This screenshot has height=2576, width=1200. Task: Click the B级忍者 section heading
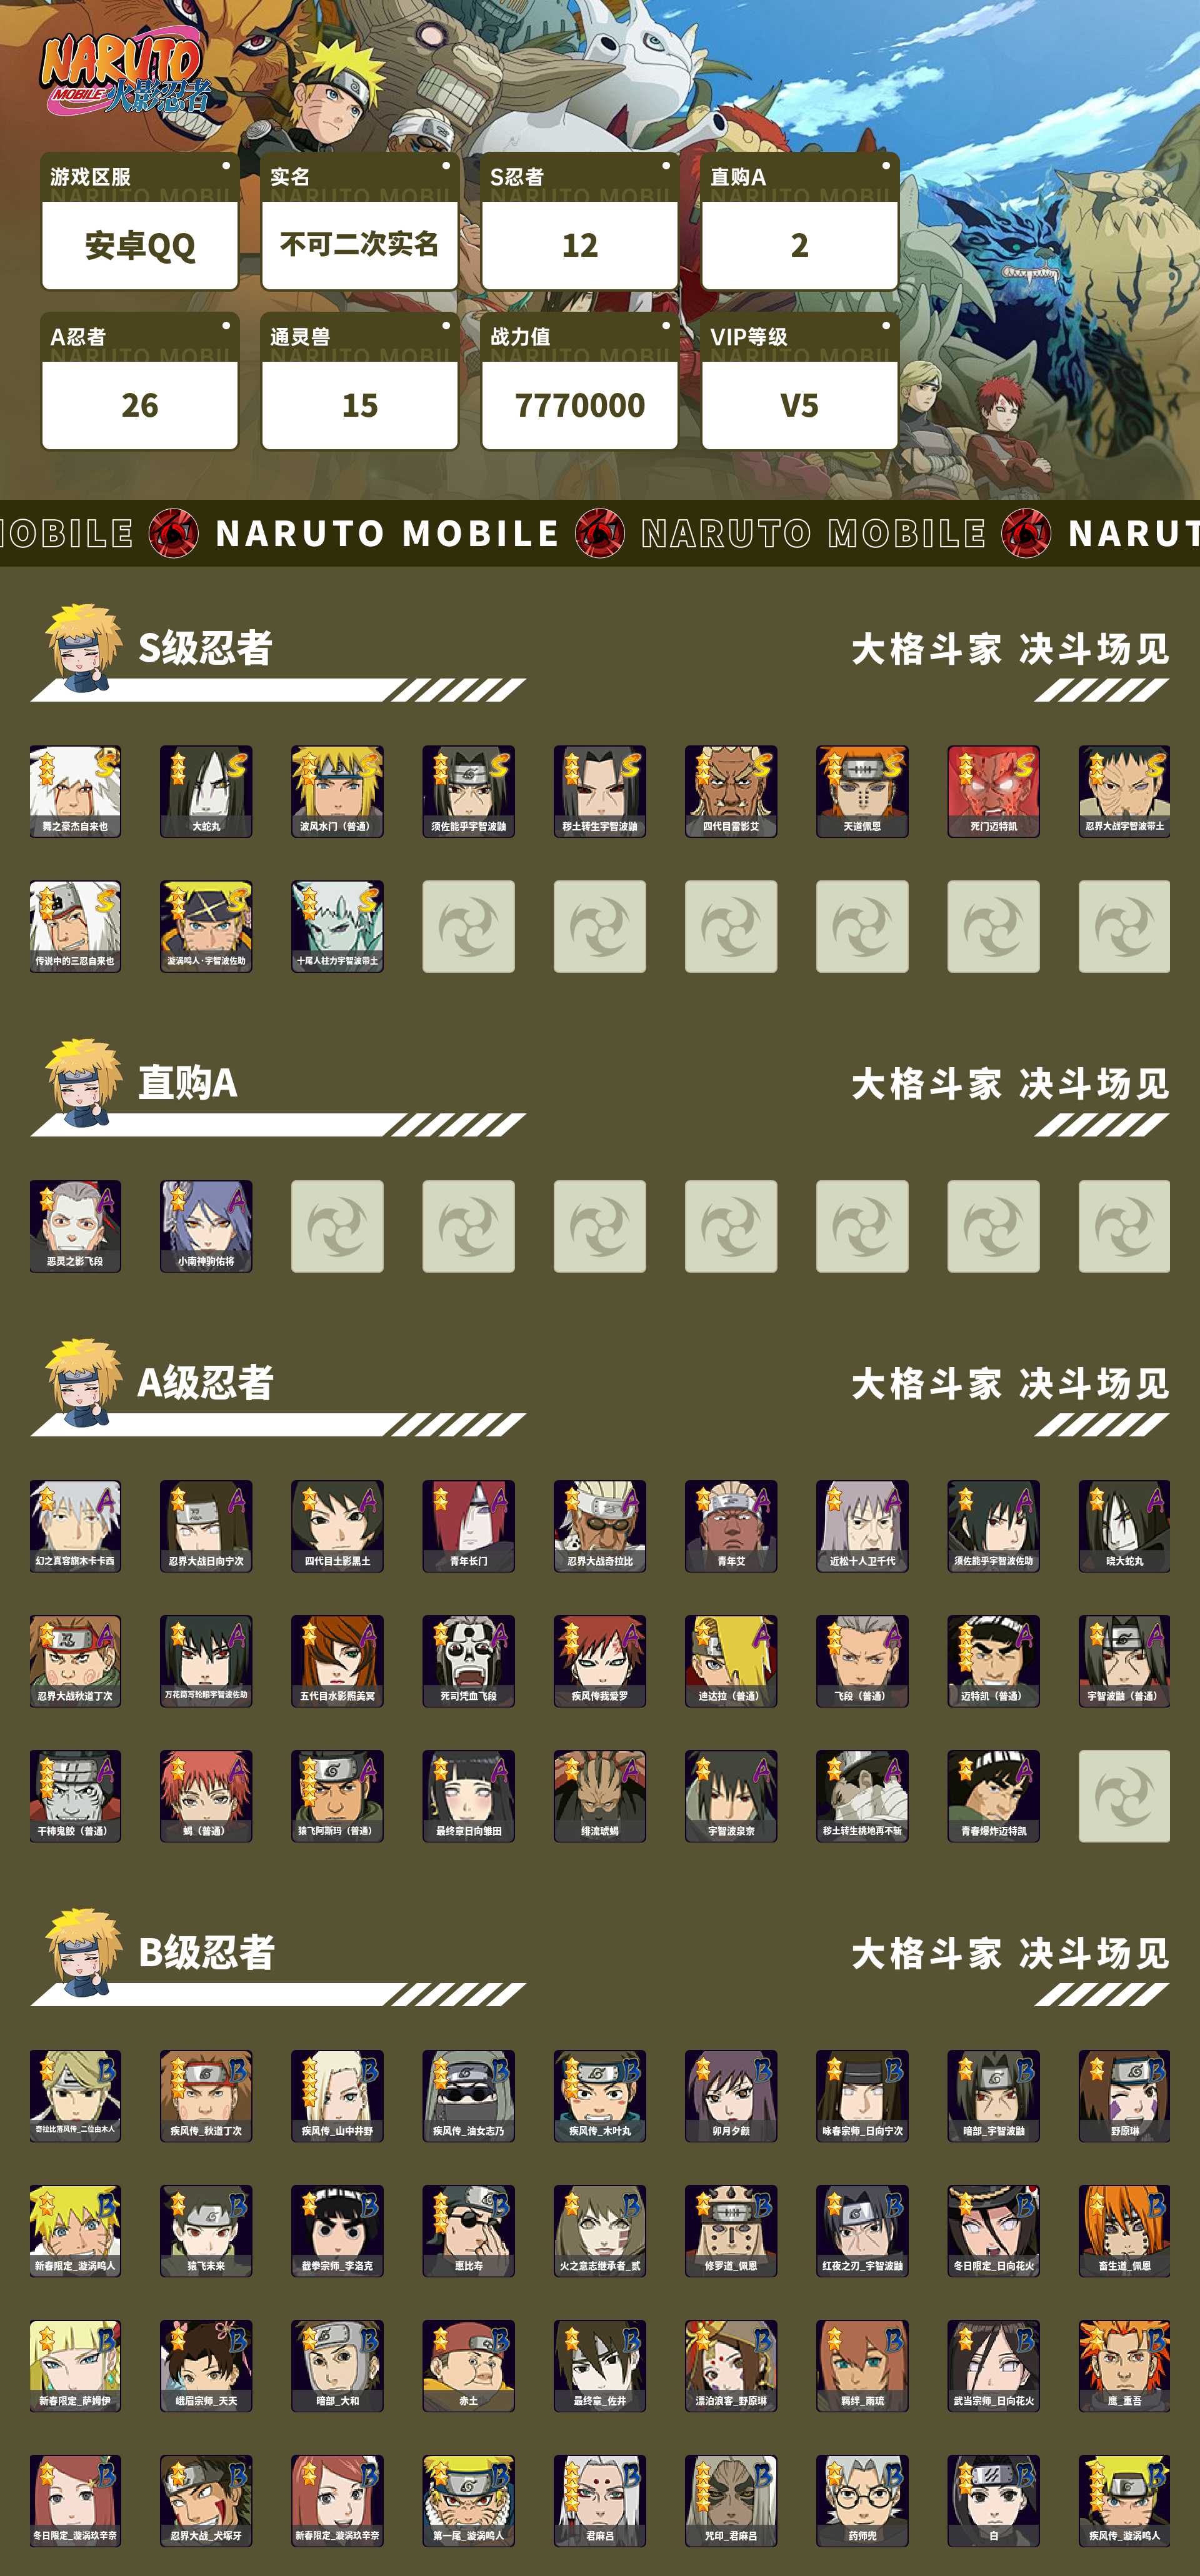pos(206,1953)
